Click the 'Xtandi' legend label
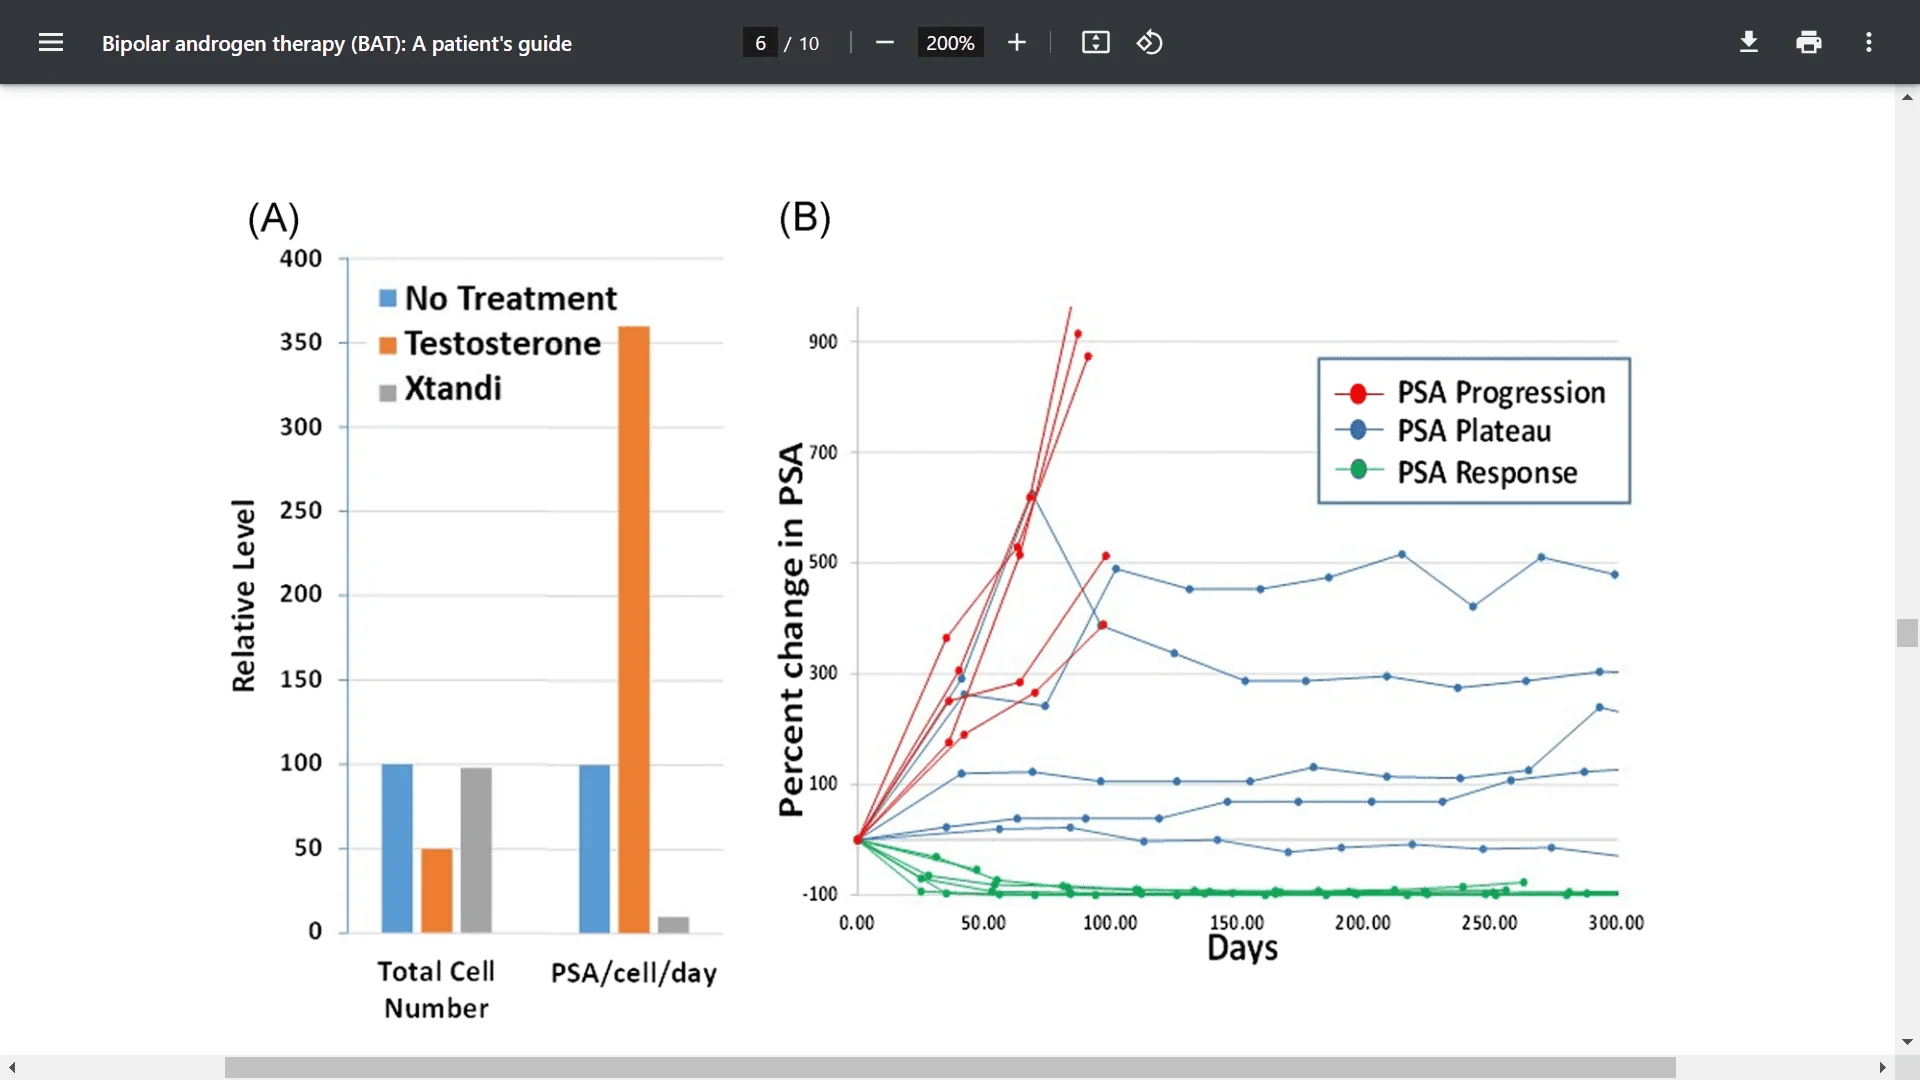 (x=453, y=388)
